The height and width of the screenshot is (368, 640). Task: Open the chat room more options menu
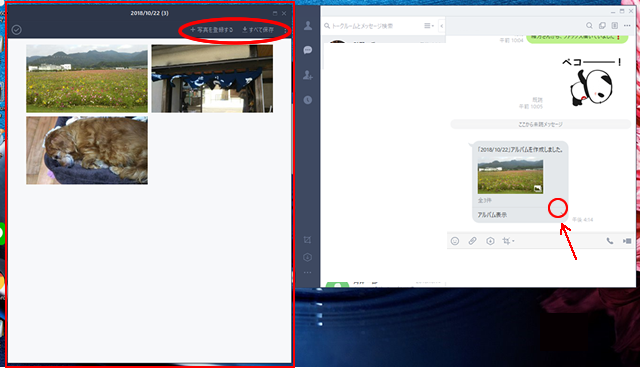click(627, 26)
